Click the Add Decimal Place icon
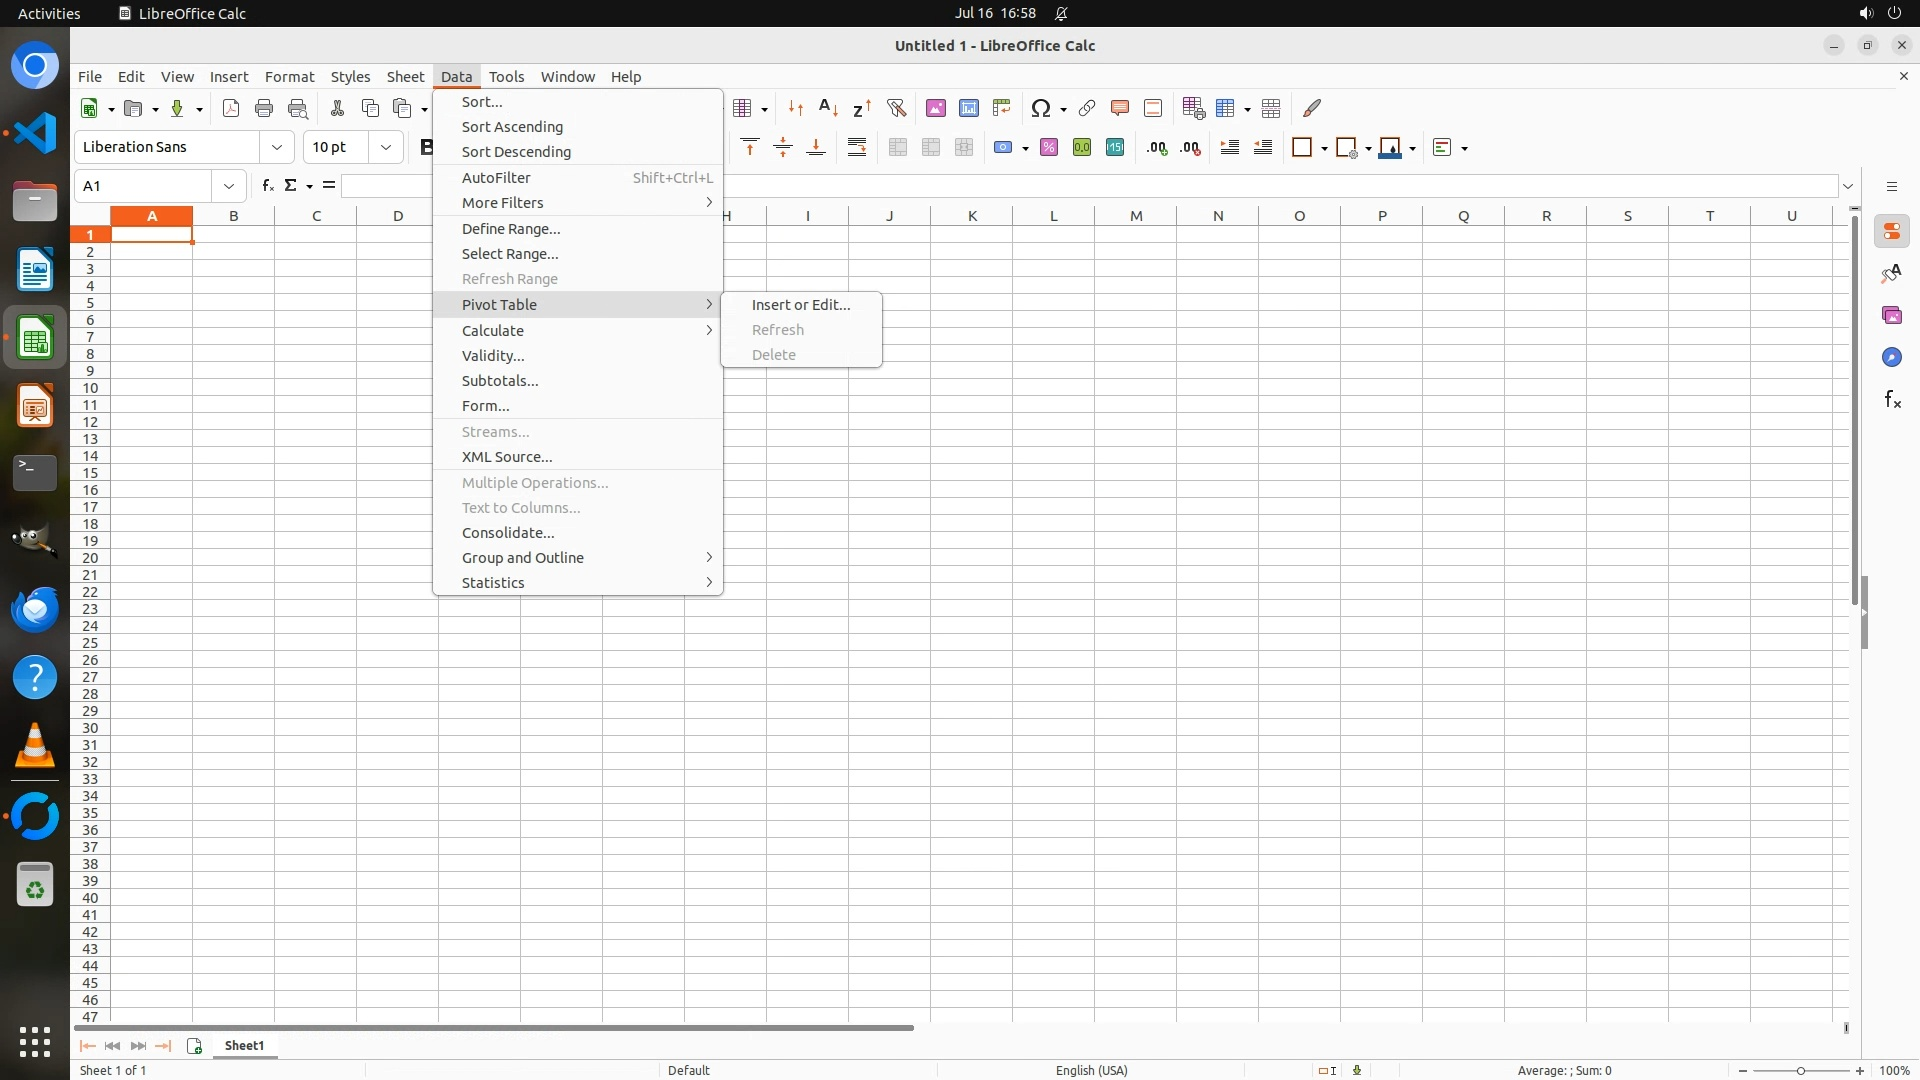The height and width of the screenshot is (1080, 1920). tap(1157, 148)
